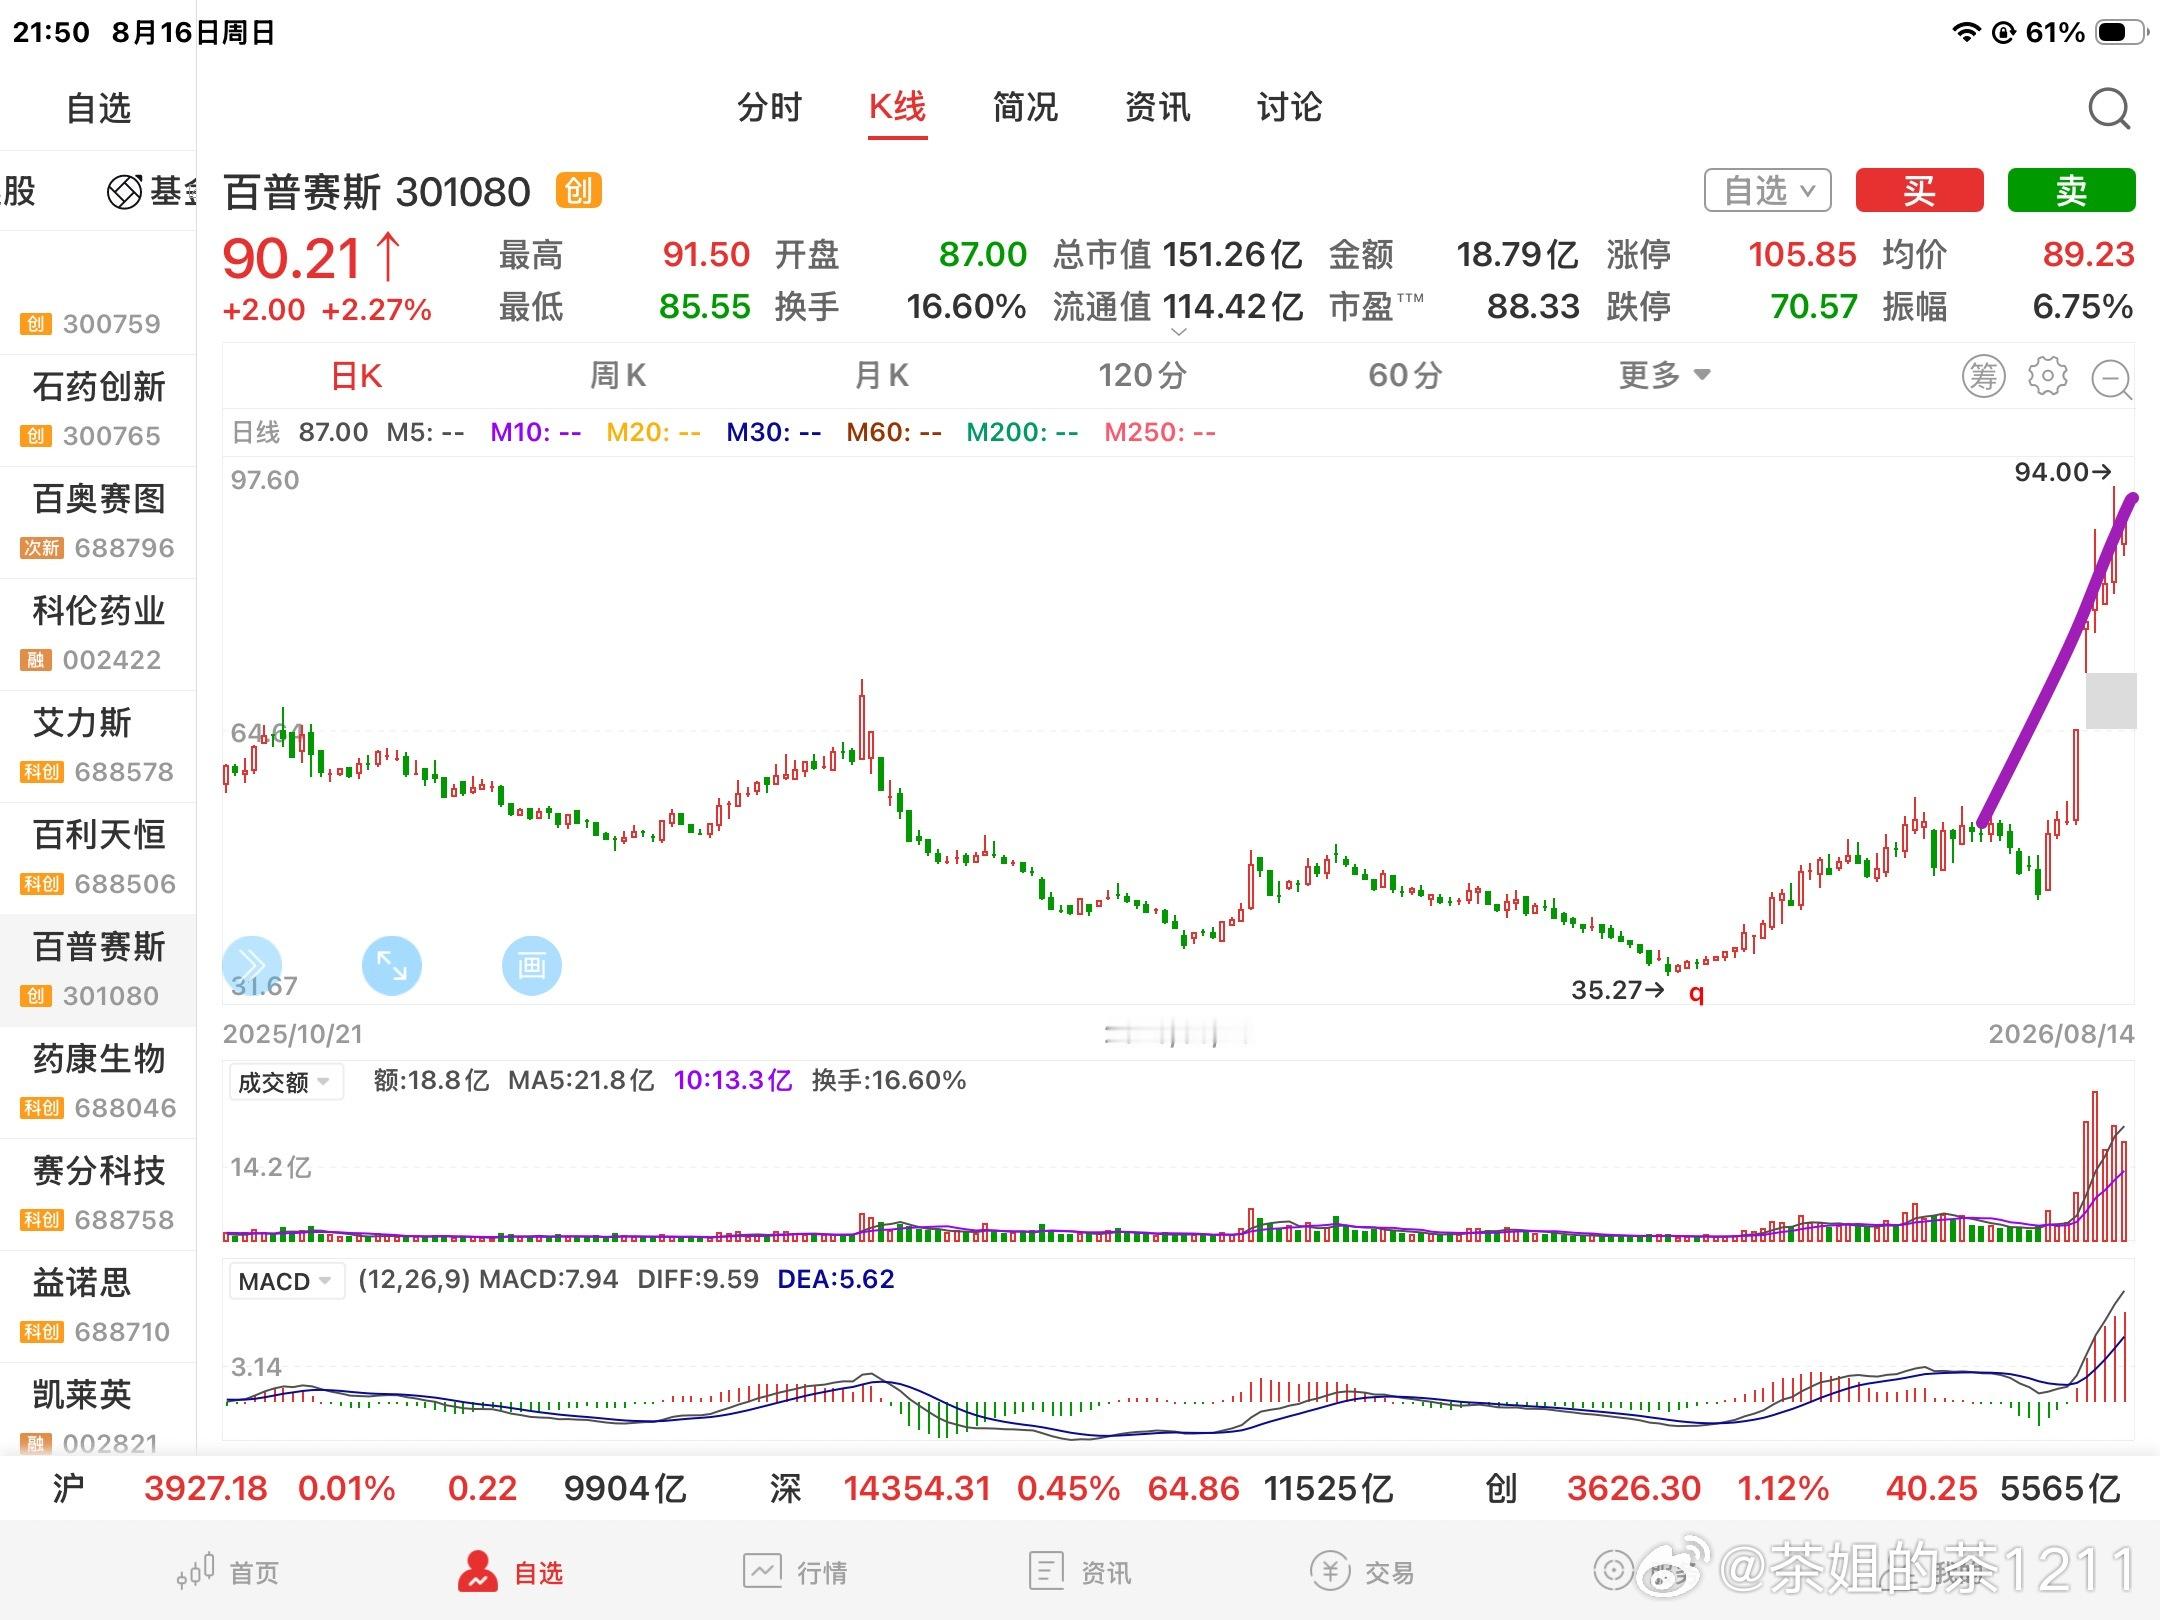Switch indicator using MACD dropdown

coord(285,1281)
